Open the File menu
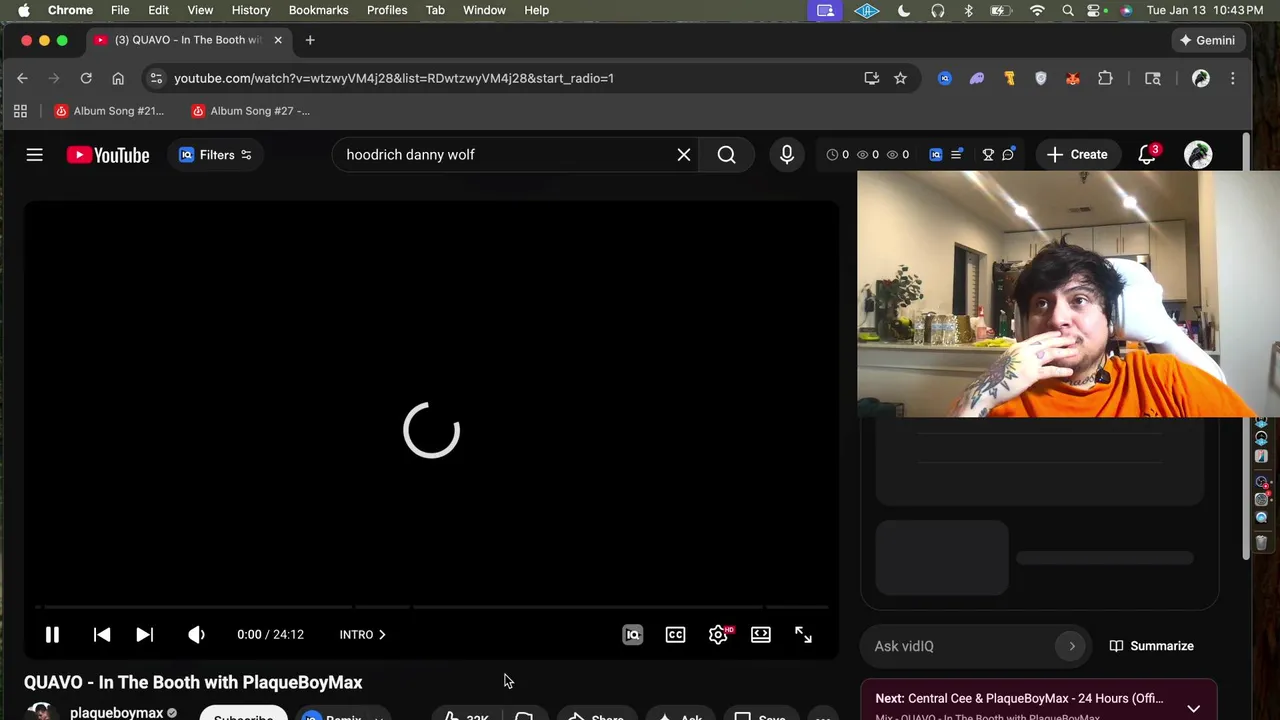1280x720 pixels. click(120, 10)
